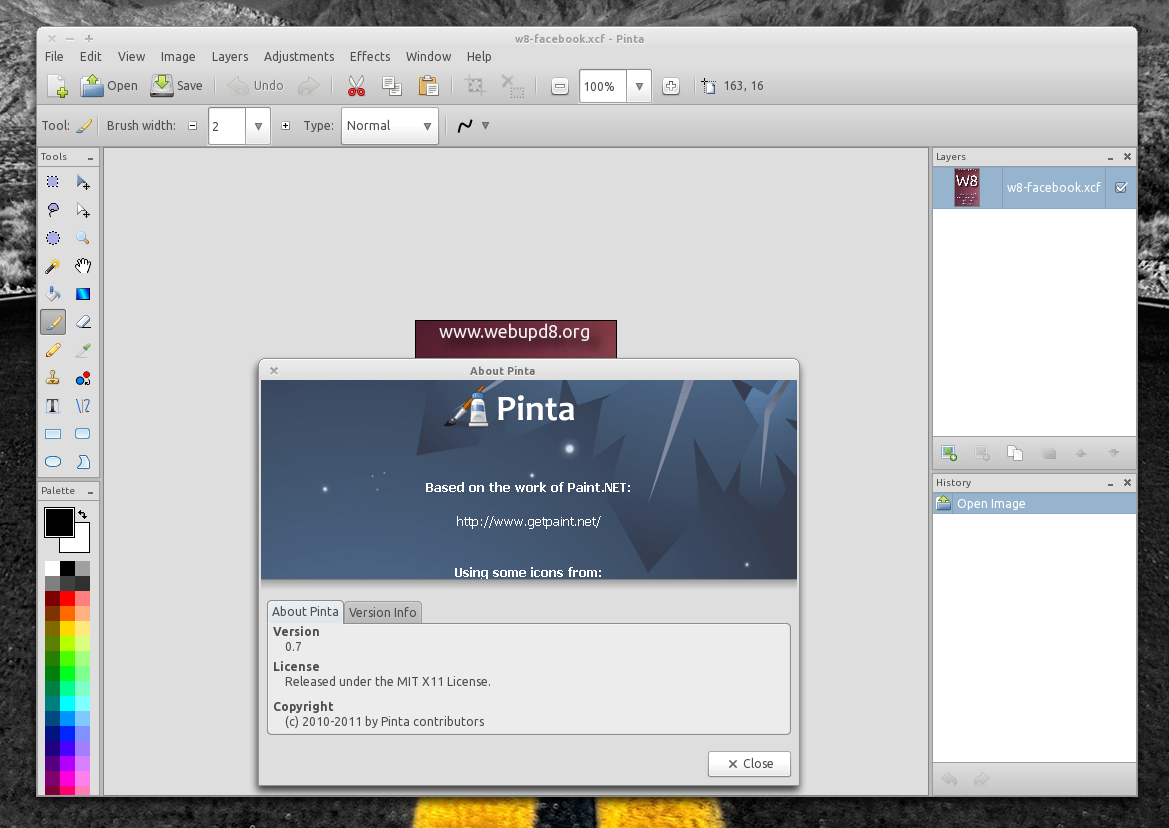Choose the Eraser tool

(x=83, y=322)
